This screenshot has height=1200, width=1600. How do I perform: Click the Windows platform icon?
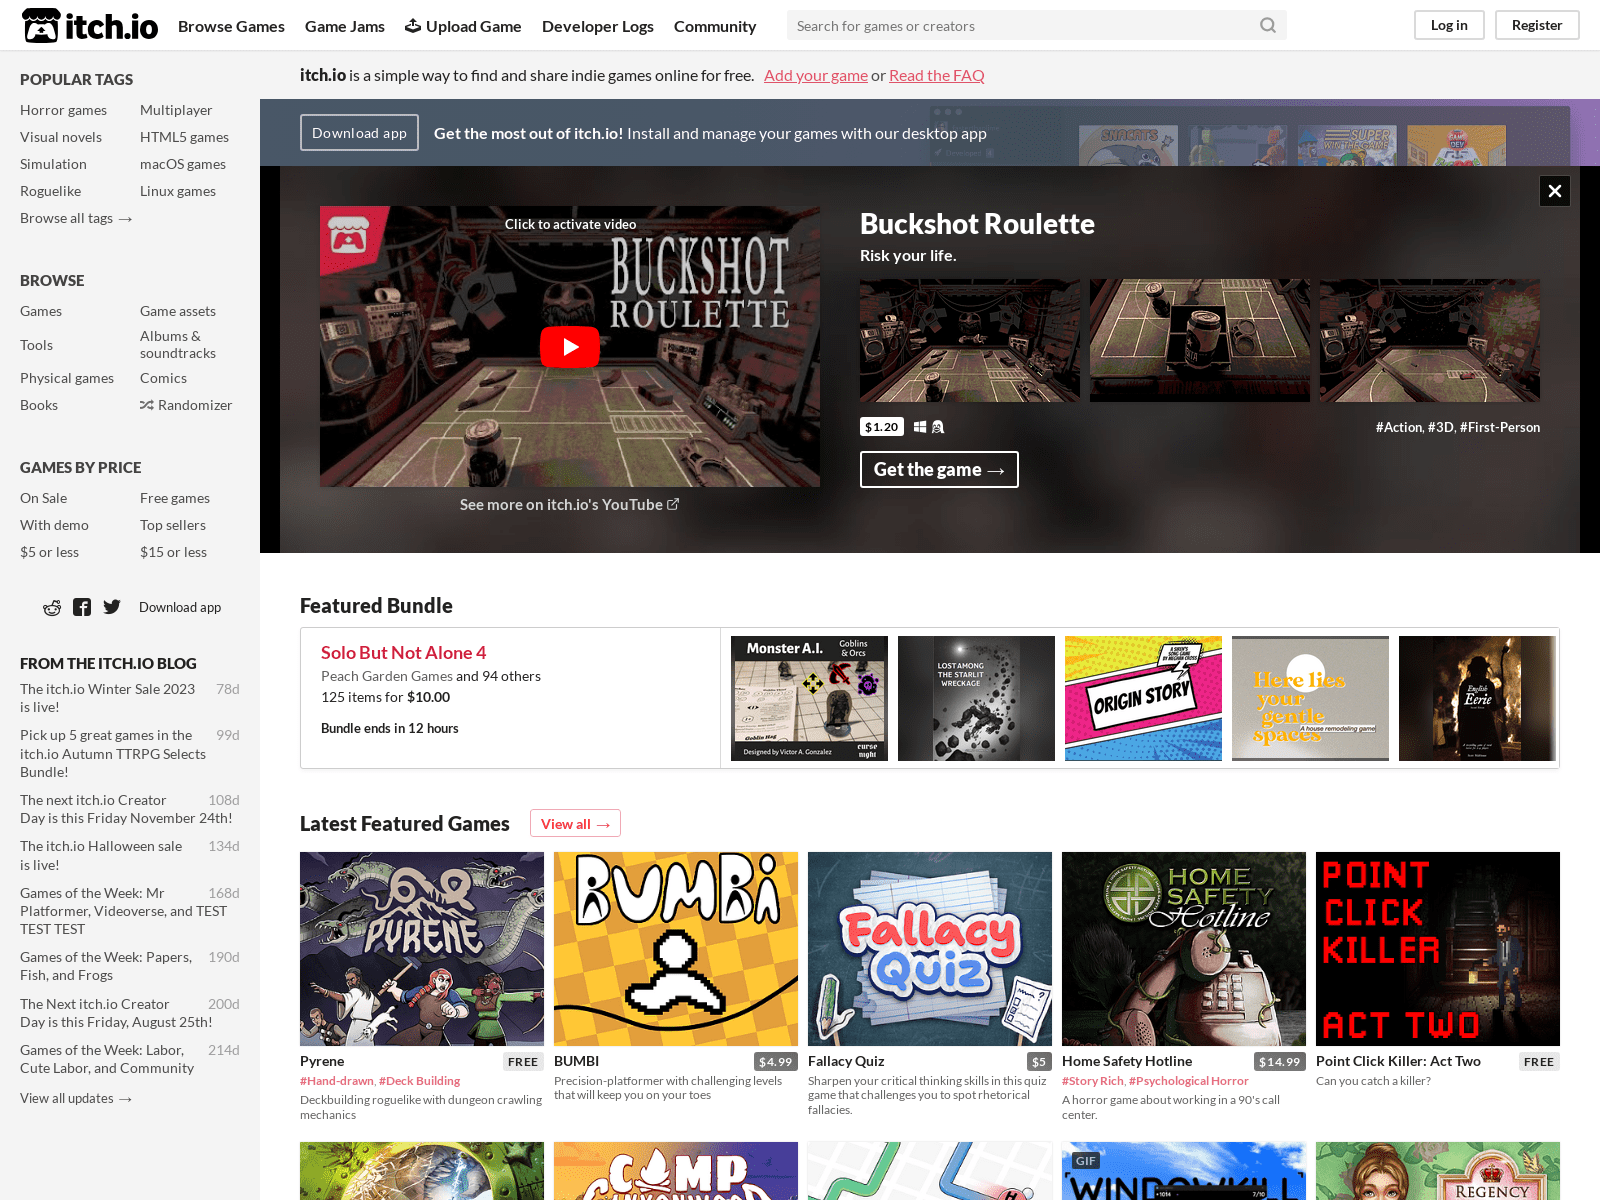click(x=920, y=427)
